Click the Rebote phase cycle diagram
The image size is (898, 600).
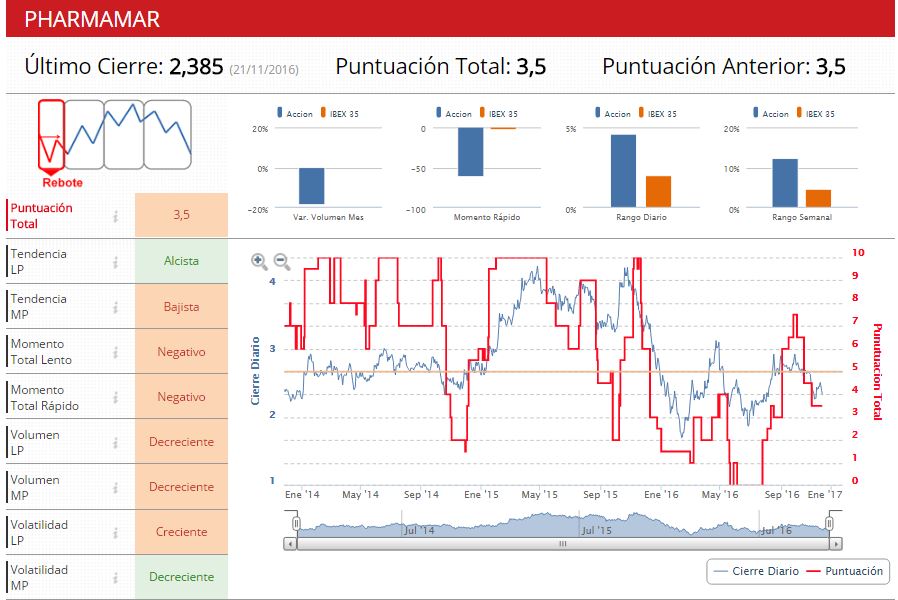[x=115, y=143]
